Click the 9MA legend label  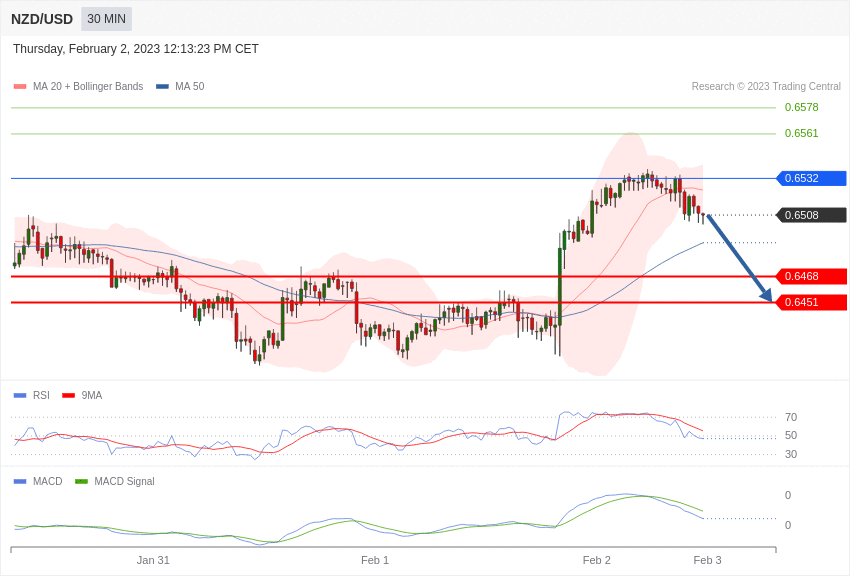pyautogui.click(x=92, y=396)
